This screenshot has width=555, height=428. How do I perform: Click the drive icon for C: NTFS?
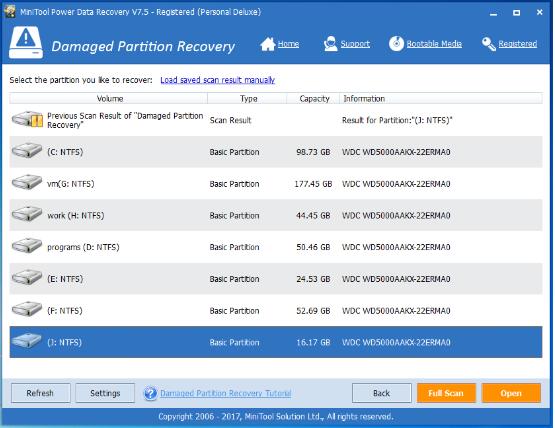pyautogui.click(x=27, y=151)
